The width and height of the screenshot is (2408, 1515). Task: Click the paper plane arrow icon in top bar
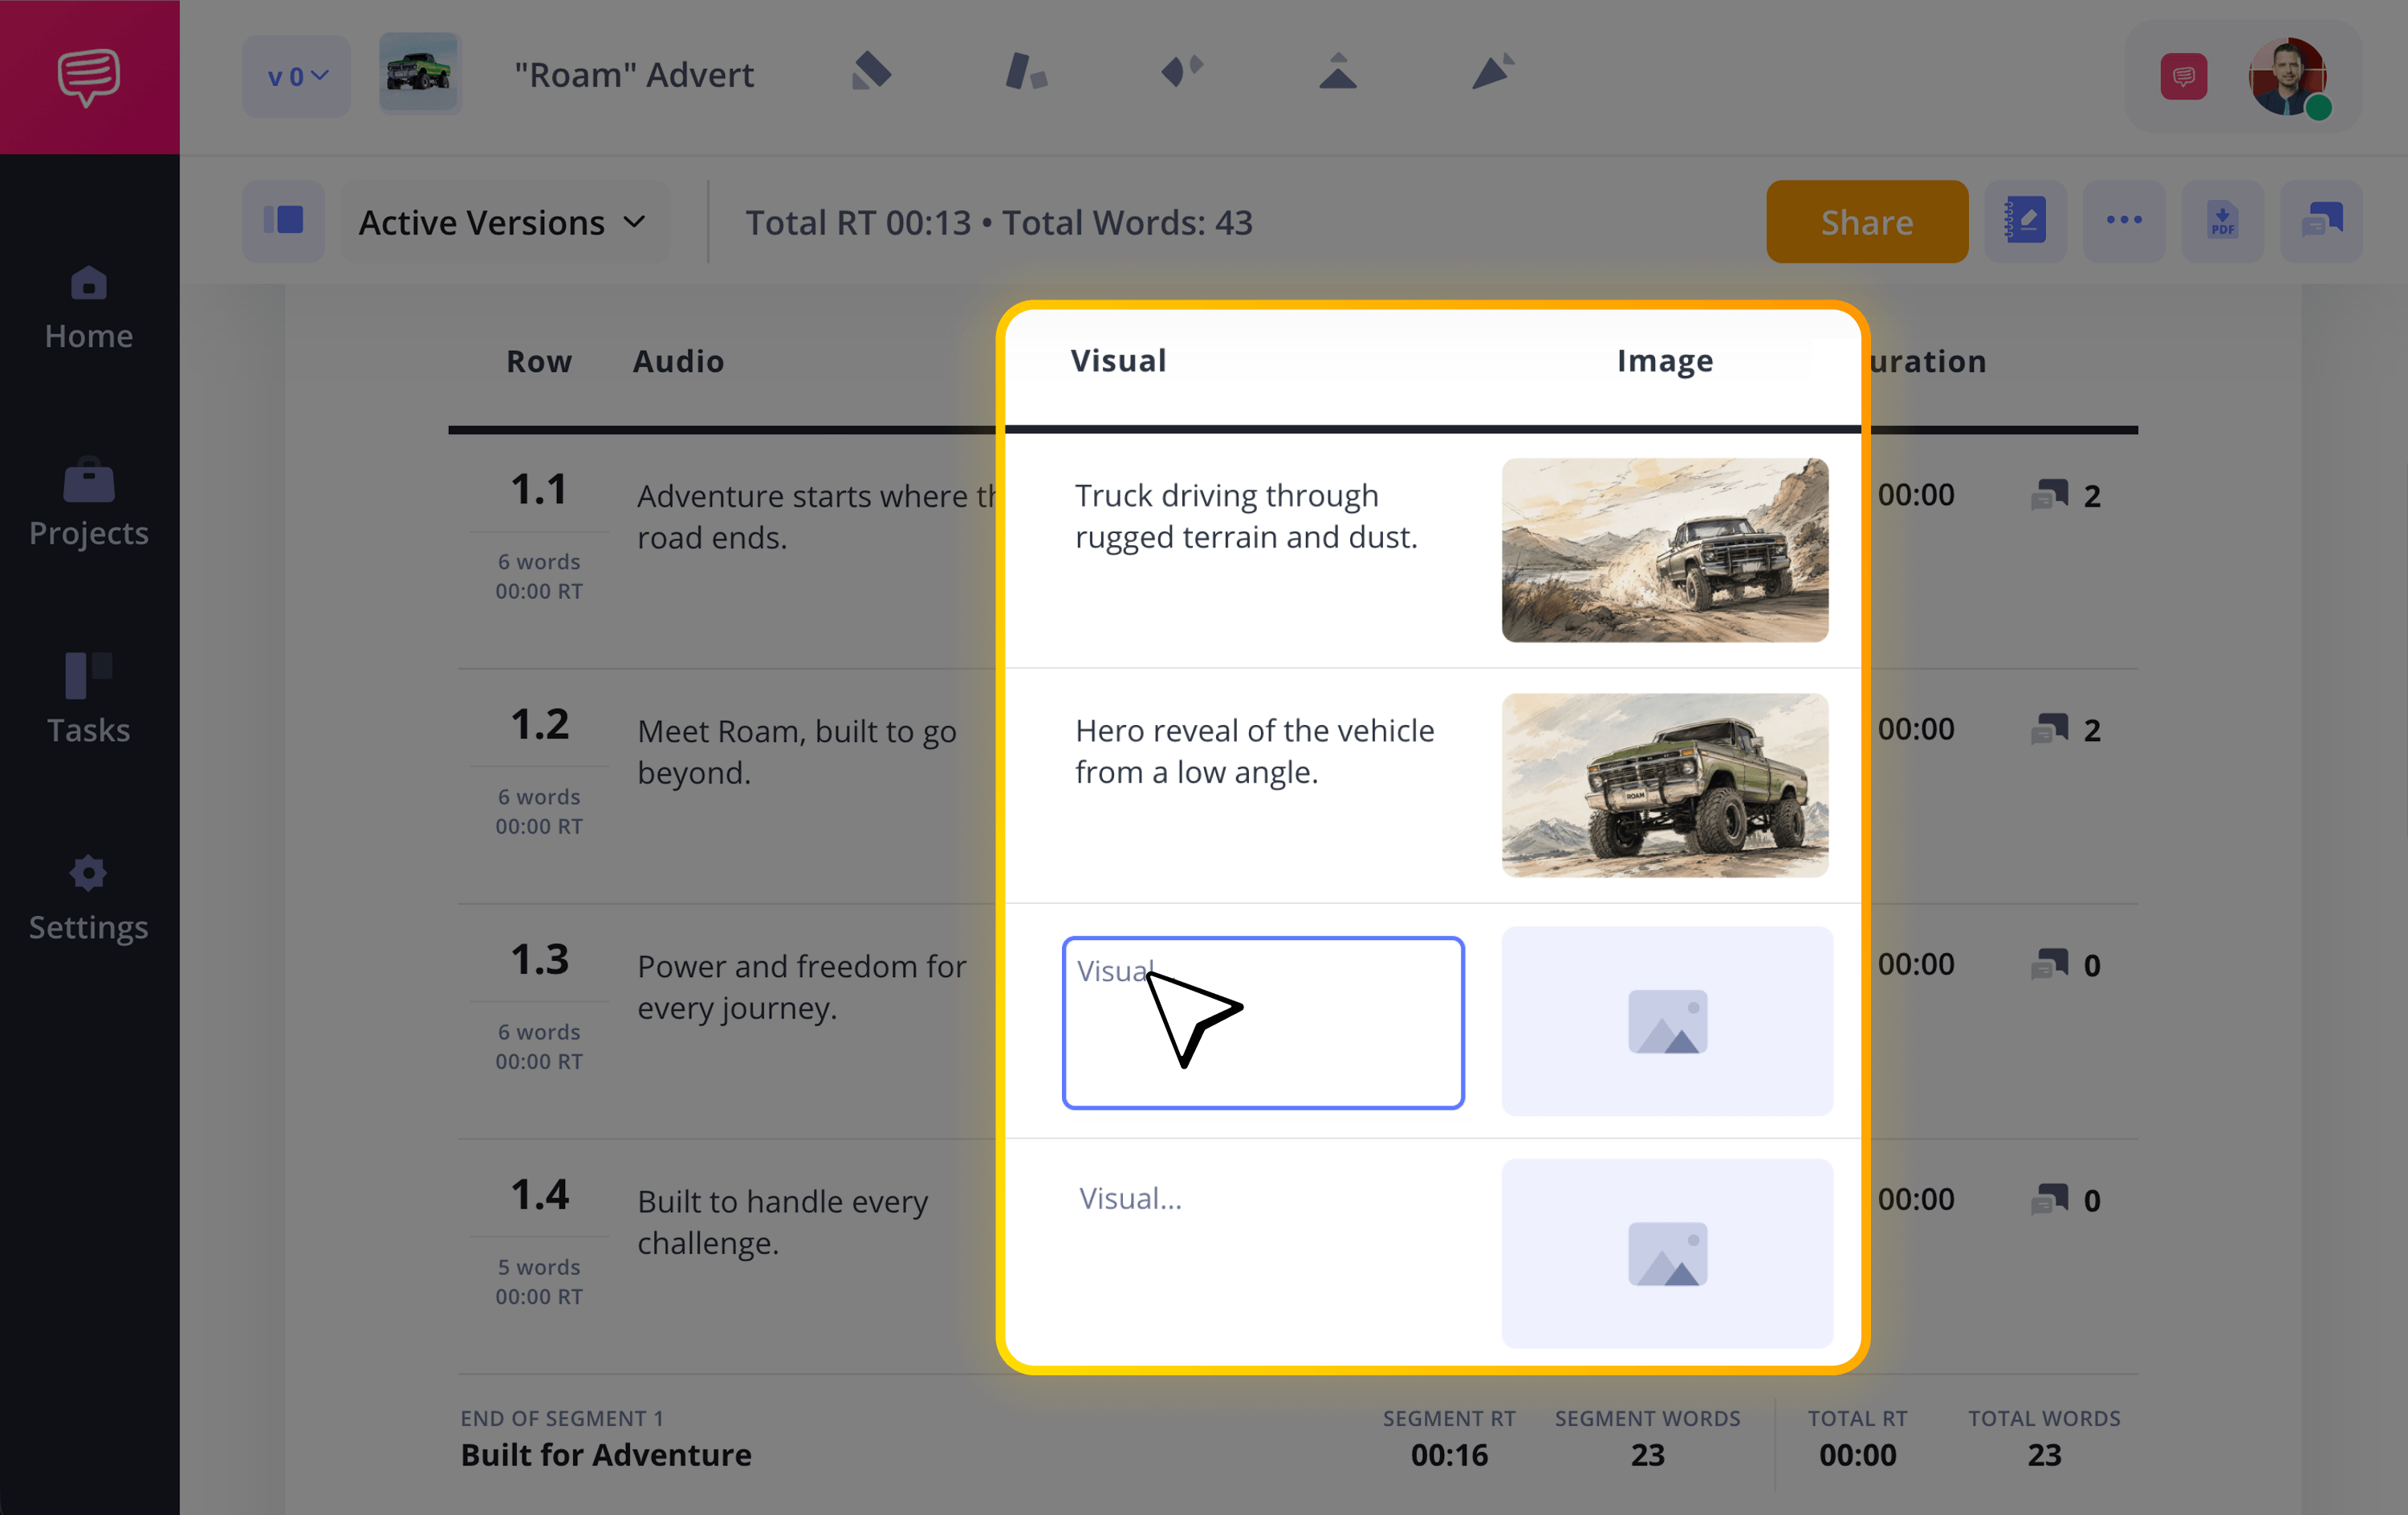click(1493, 72)
